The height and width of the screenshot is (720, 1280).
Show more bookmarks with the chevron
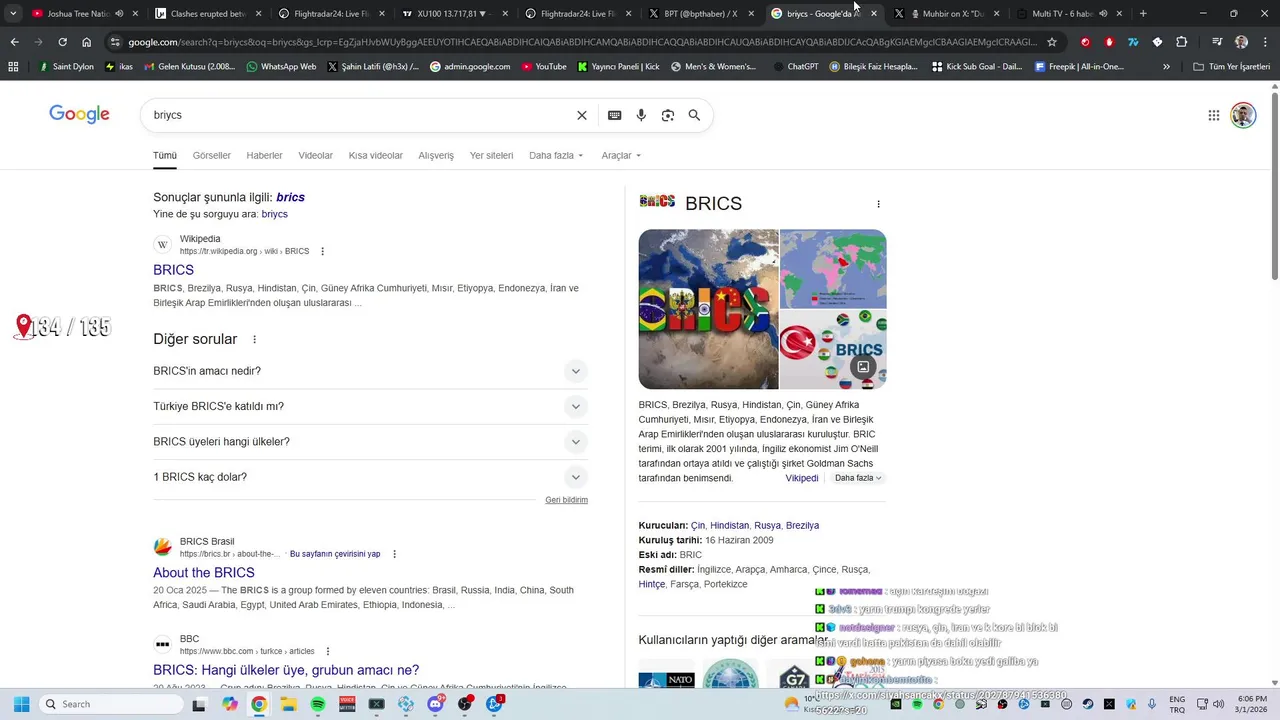pyautogui.click(x=1166, y=66)
